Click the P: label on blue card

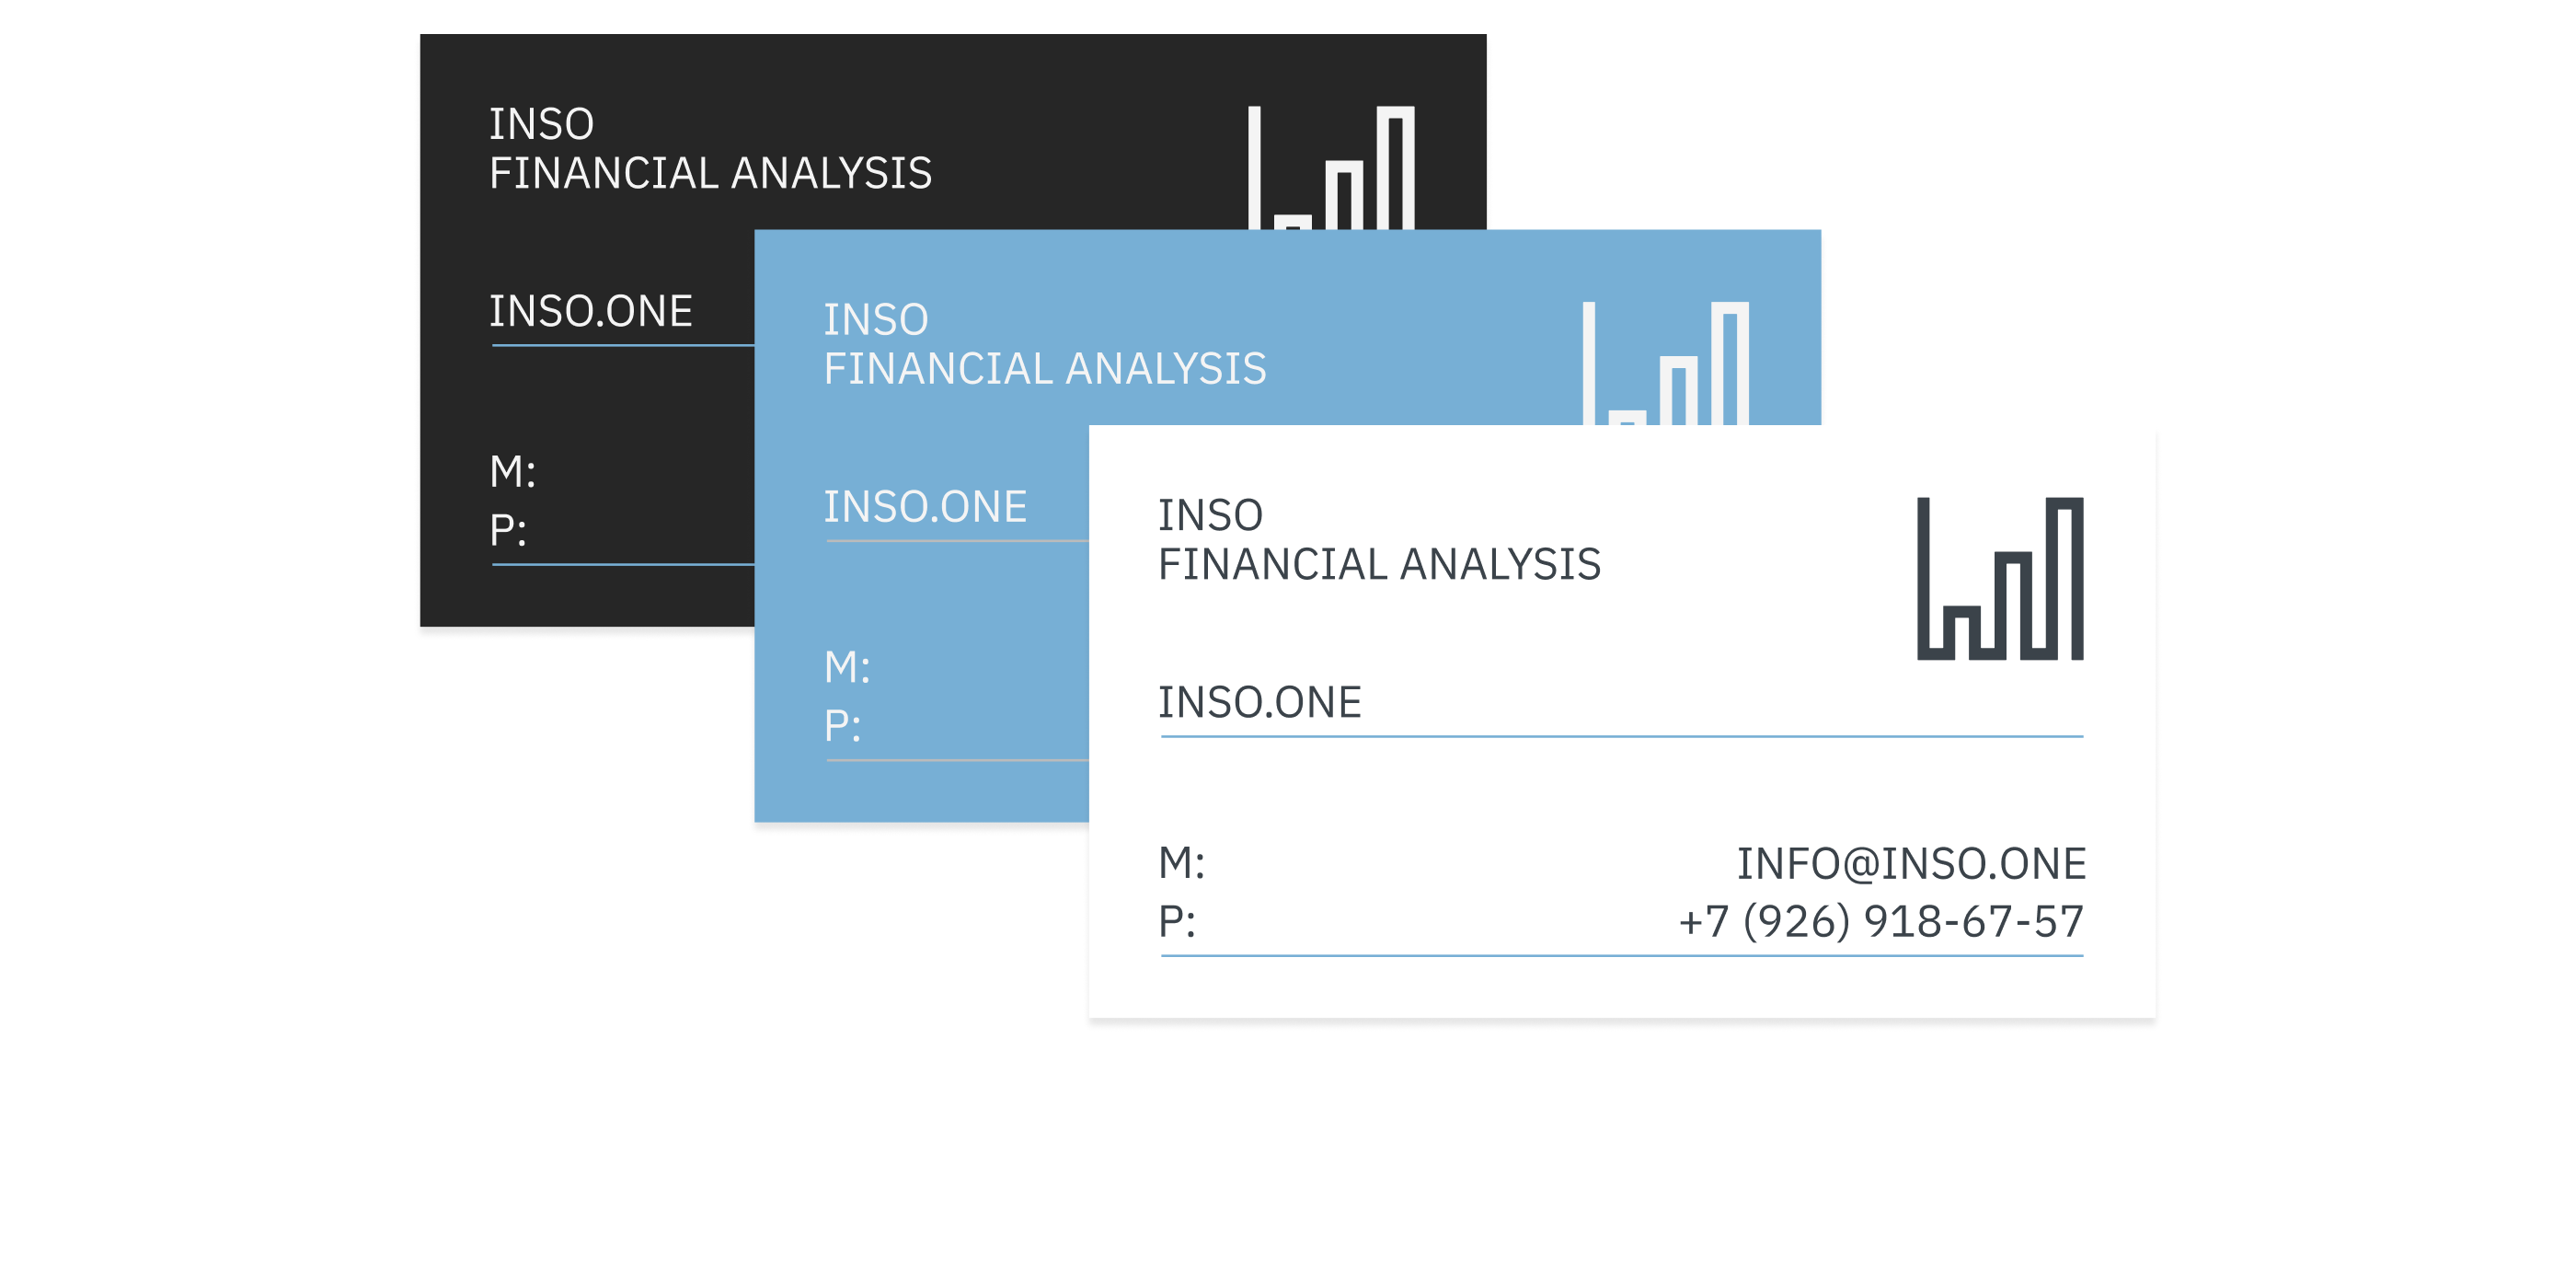(x=842, y=725)
